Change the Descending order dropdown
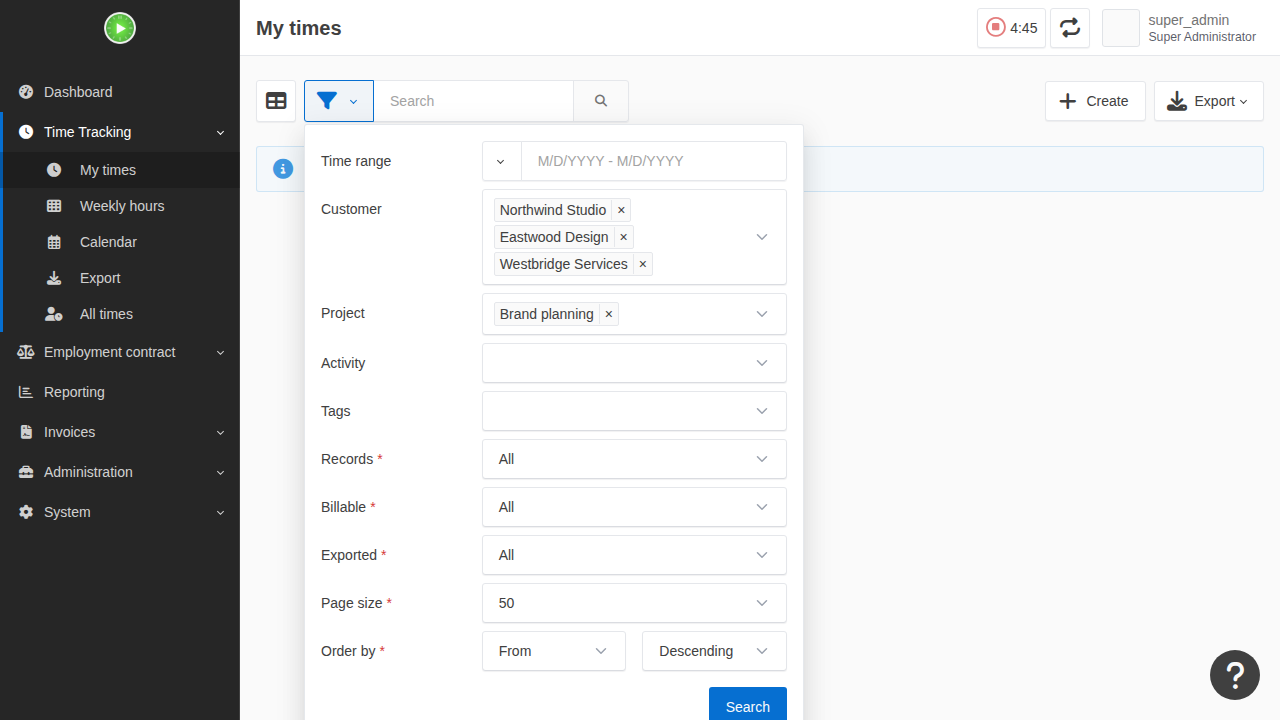The height and width of the screenshot is (720, 1280). [x=714, y=651]
